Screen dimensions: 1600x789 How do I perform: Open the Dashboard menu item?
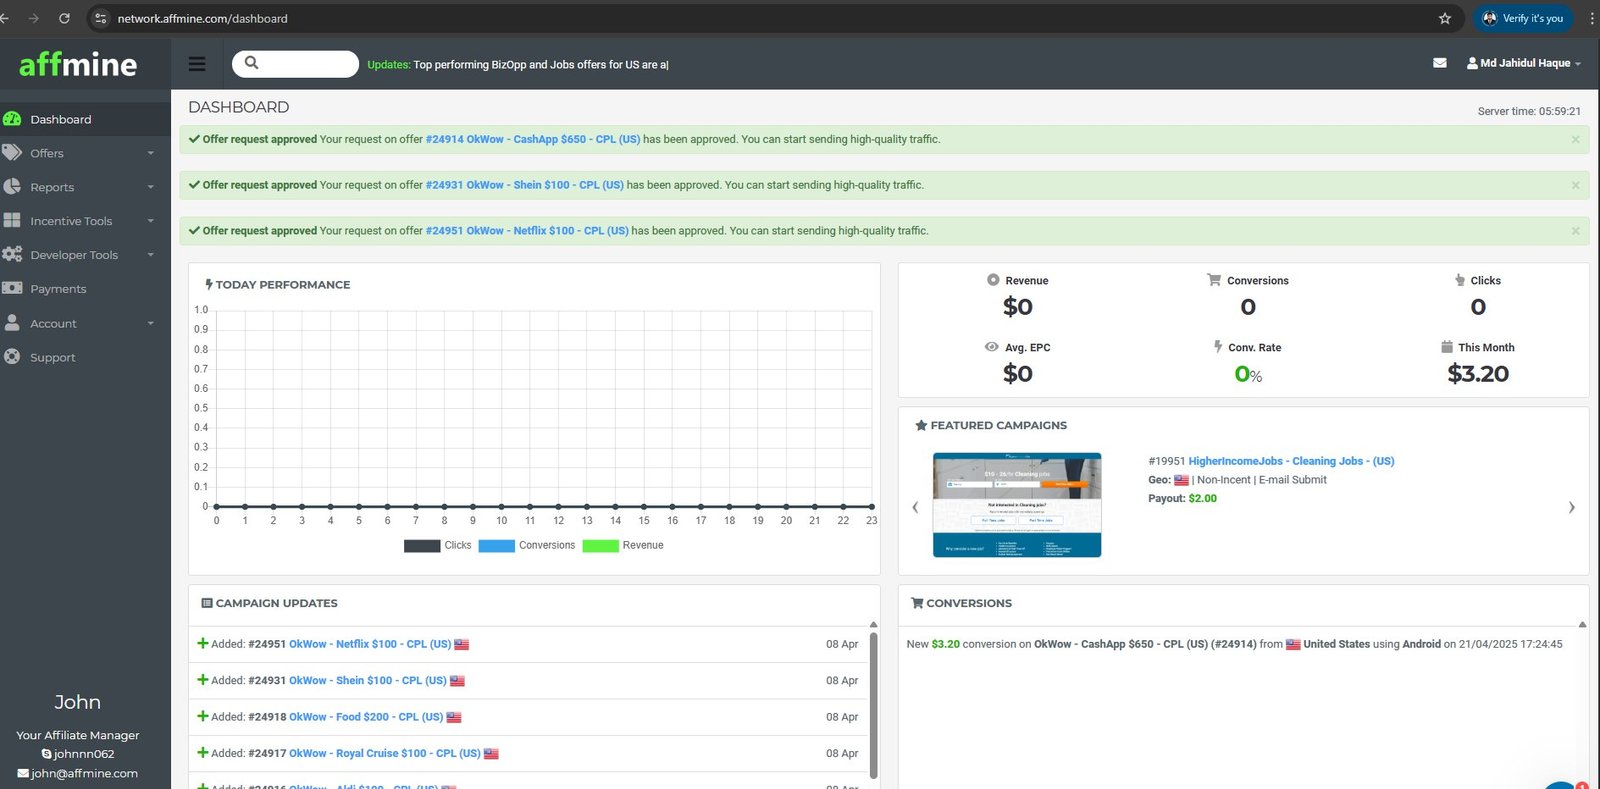(85, 119)
